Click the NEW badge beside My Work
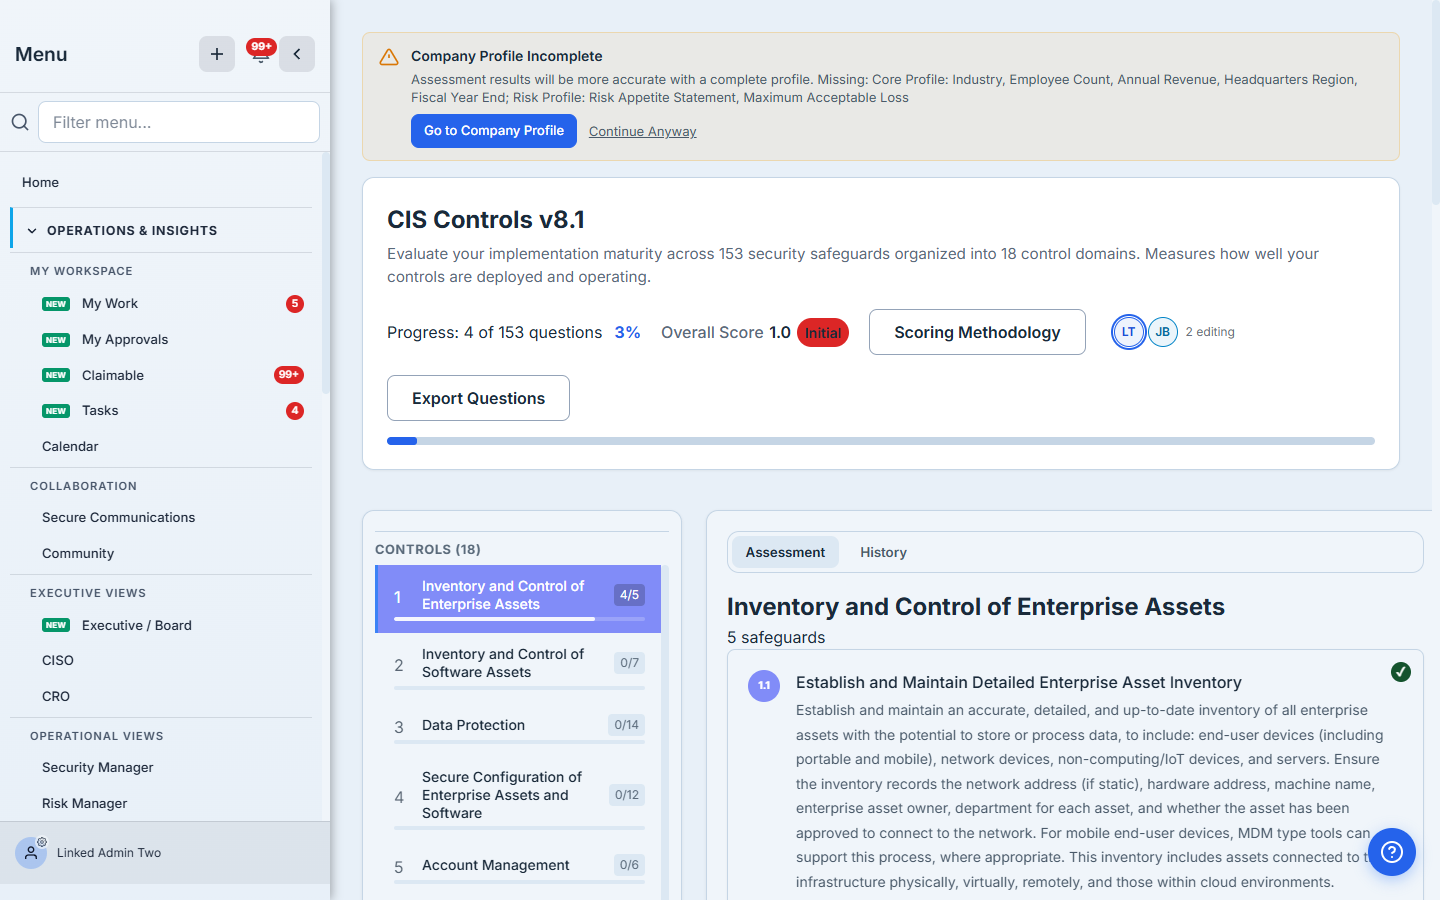This screenshot has height=900, width=1440. (56, 304)
